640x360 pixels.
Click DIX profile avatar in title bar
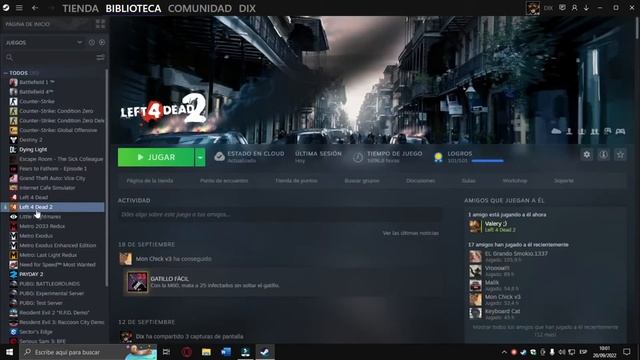point(533,8)
